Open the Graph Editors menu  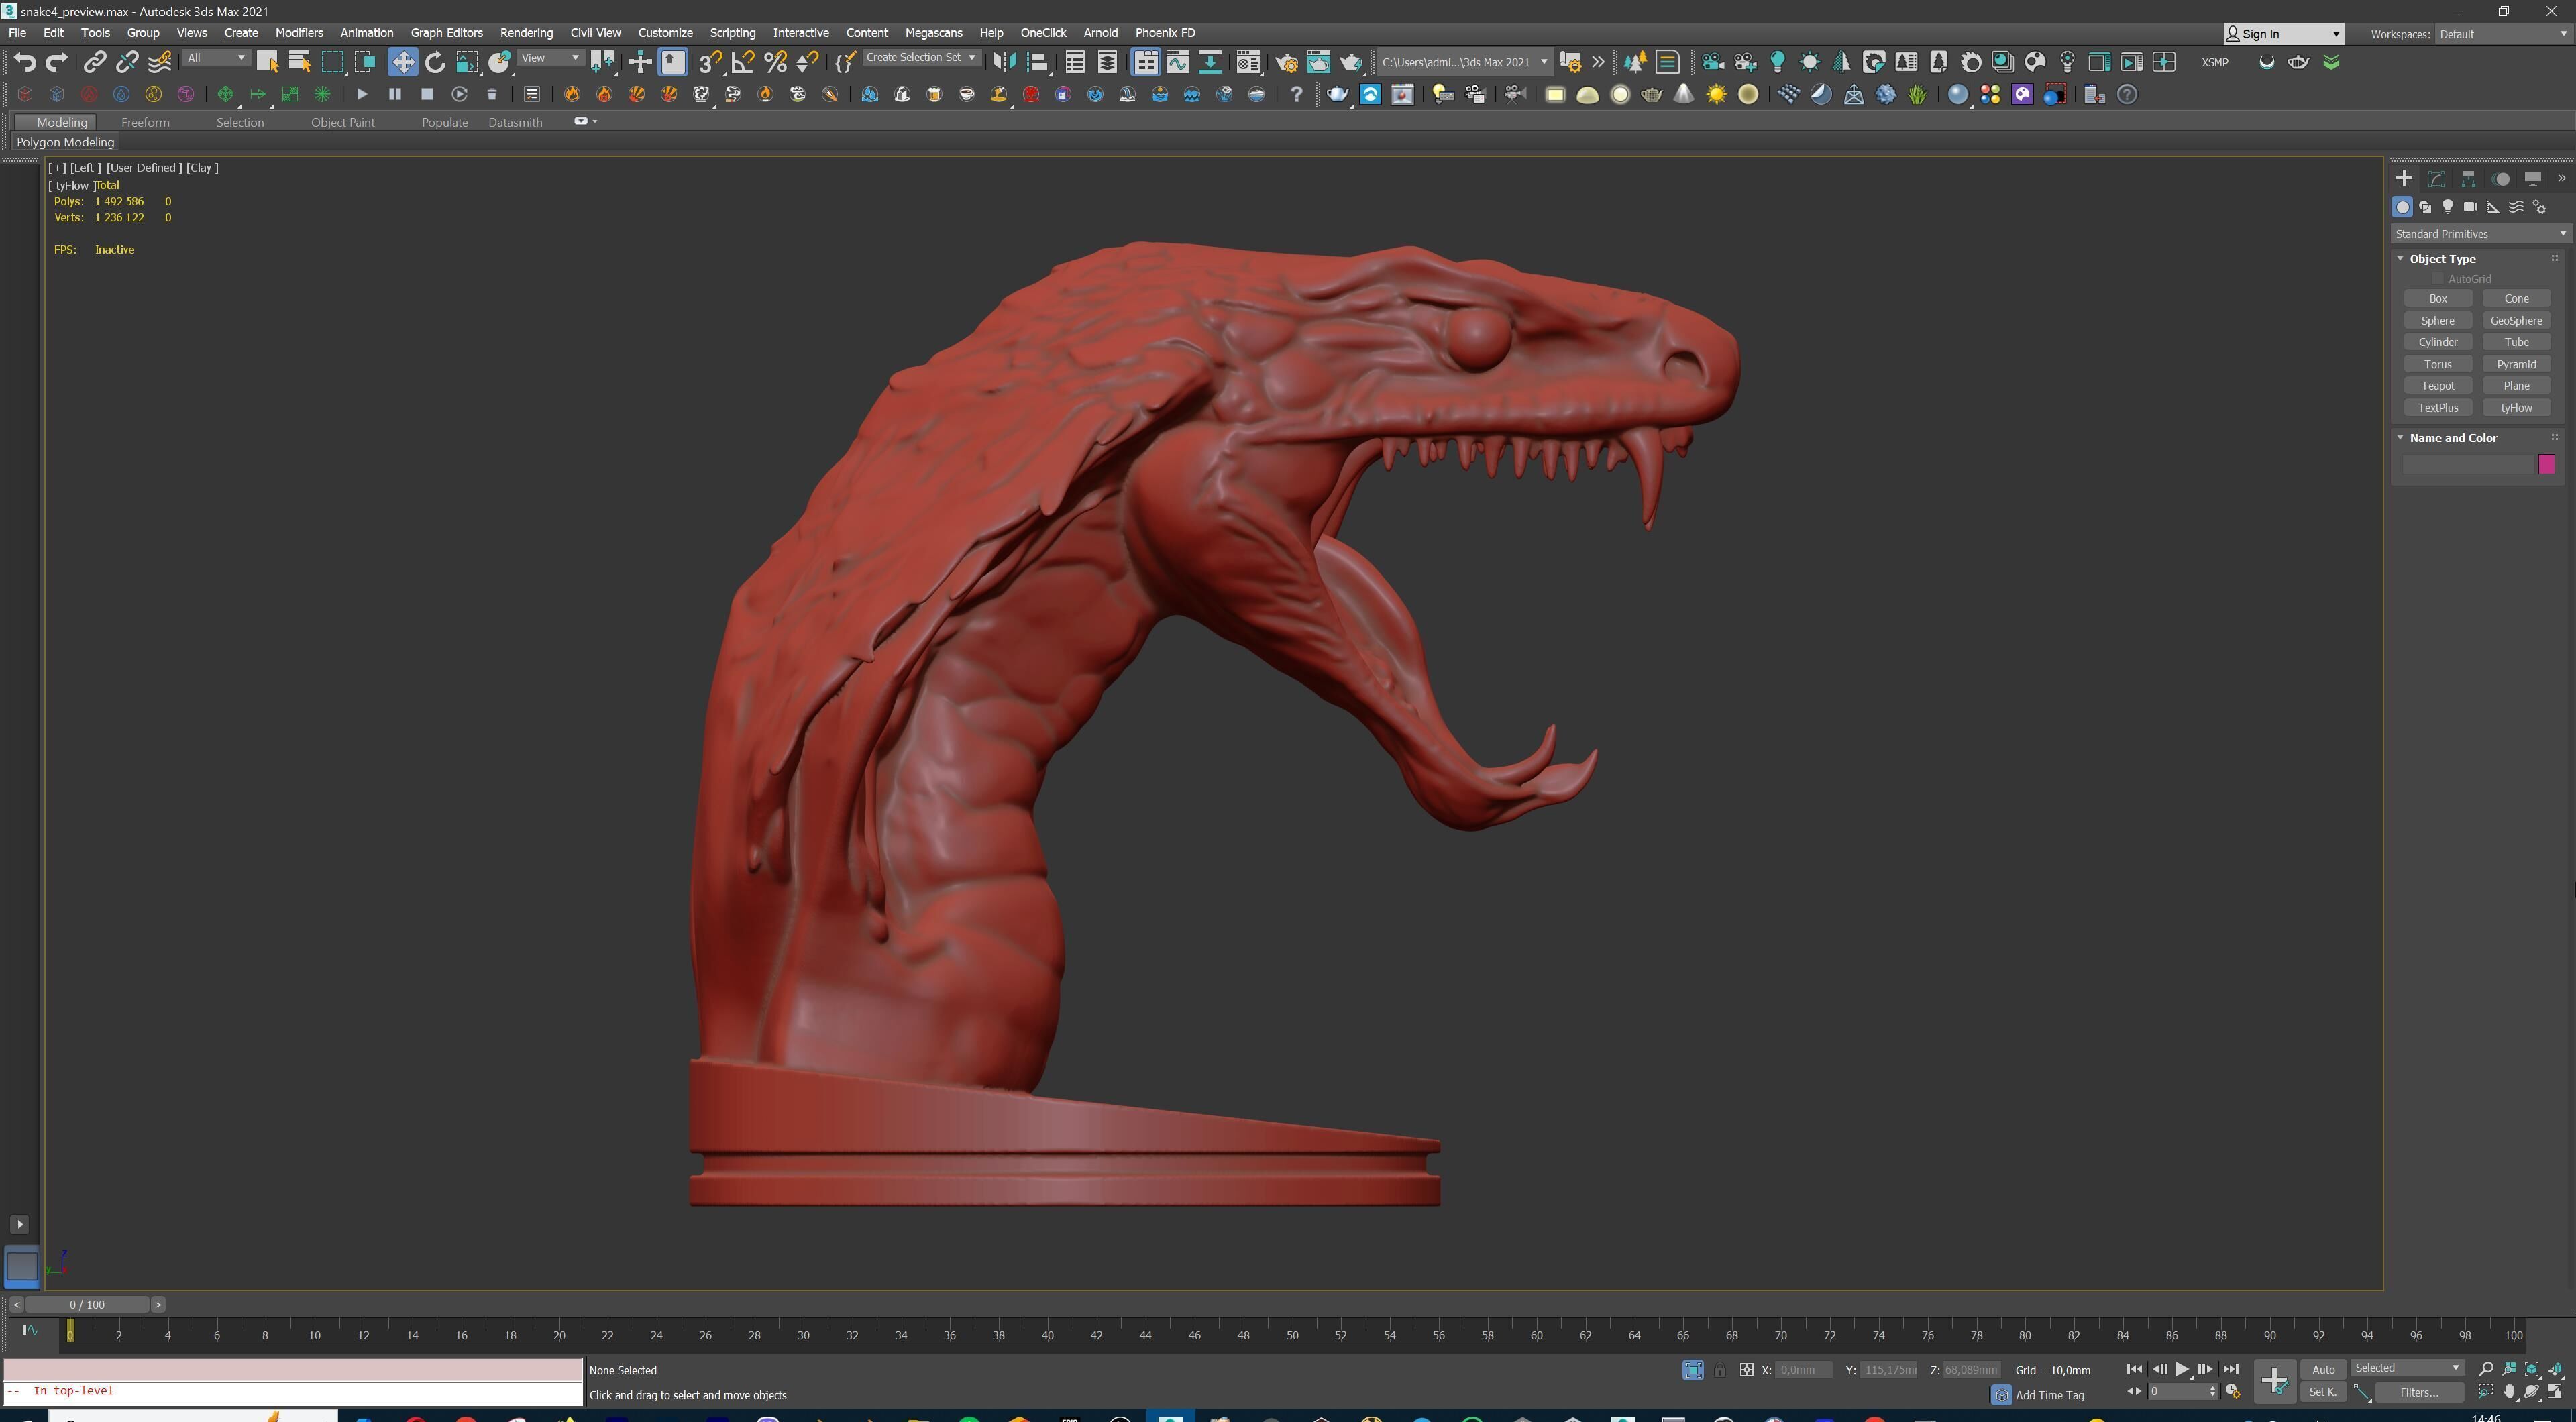(446, 33)
